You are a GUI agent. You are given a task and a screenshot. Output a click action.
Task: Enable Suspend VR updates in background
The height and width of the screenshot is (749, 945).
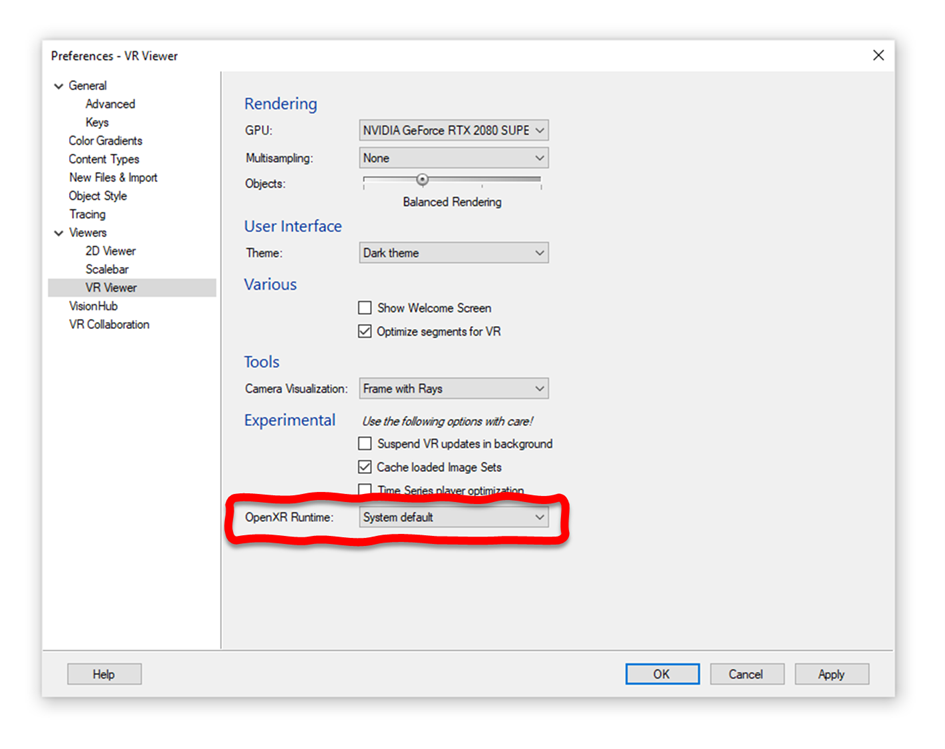[365, 443]
